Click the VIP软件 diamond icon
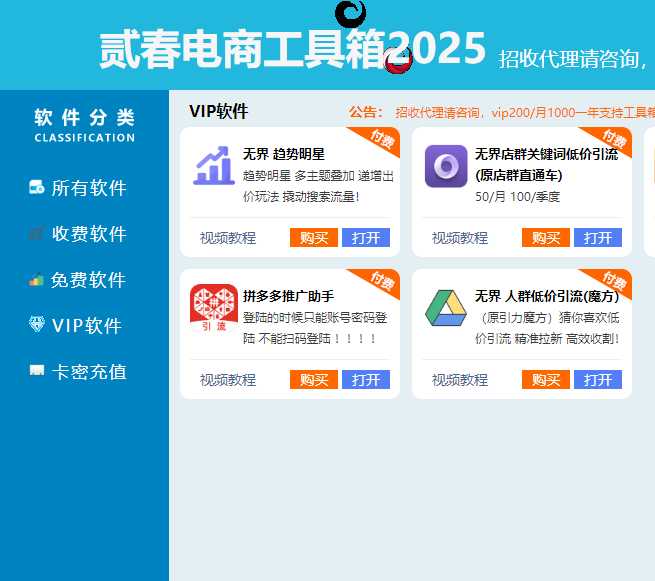The height and width of the screenshot is (581, 655). [37, 324]
